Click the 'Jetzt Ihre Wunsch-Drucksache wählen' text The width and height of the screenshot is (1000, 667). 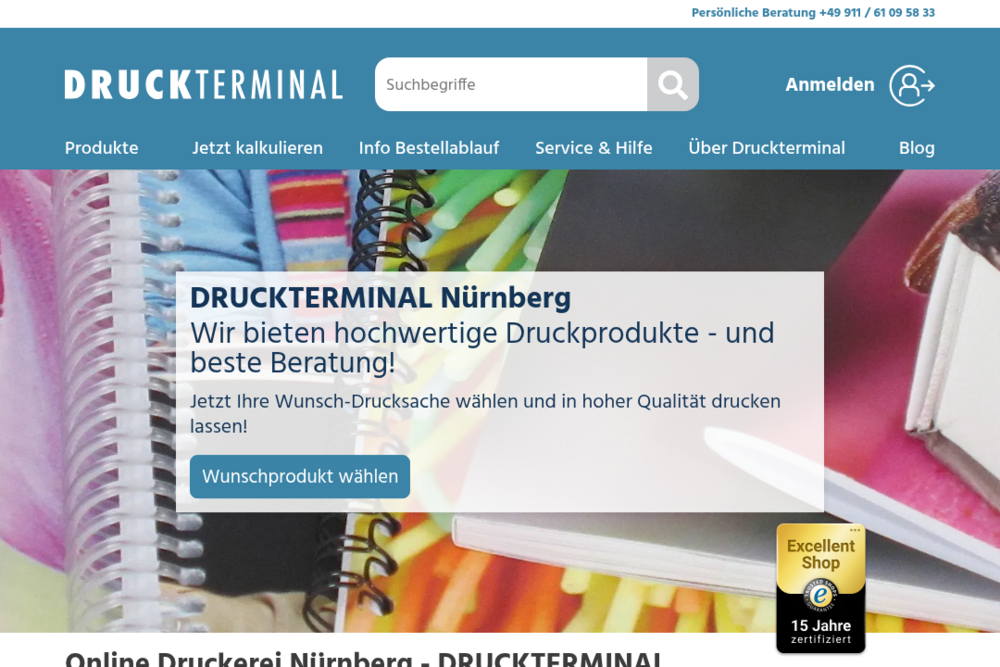click(485, 413)
